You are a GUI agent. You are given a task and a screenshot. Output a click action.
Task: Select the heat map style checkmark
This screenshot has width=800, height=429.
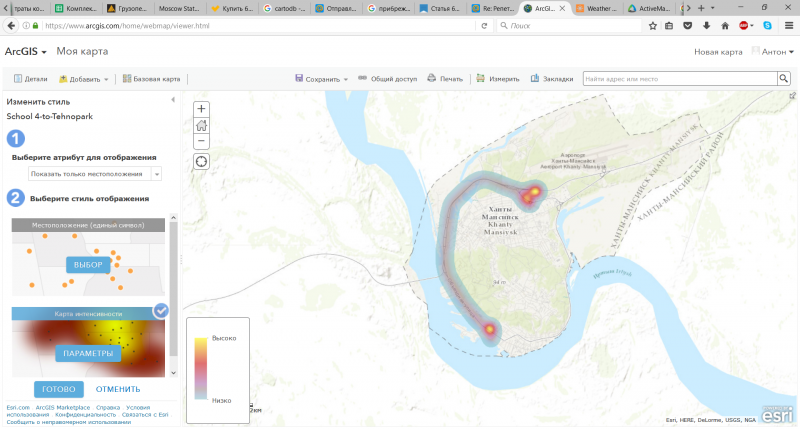point(160,311)
